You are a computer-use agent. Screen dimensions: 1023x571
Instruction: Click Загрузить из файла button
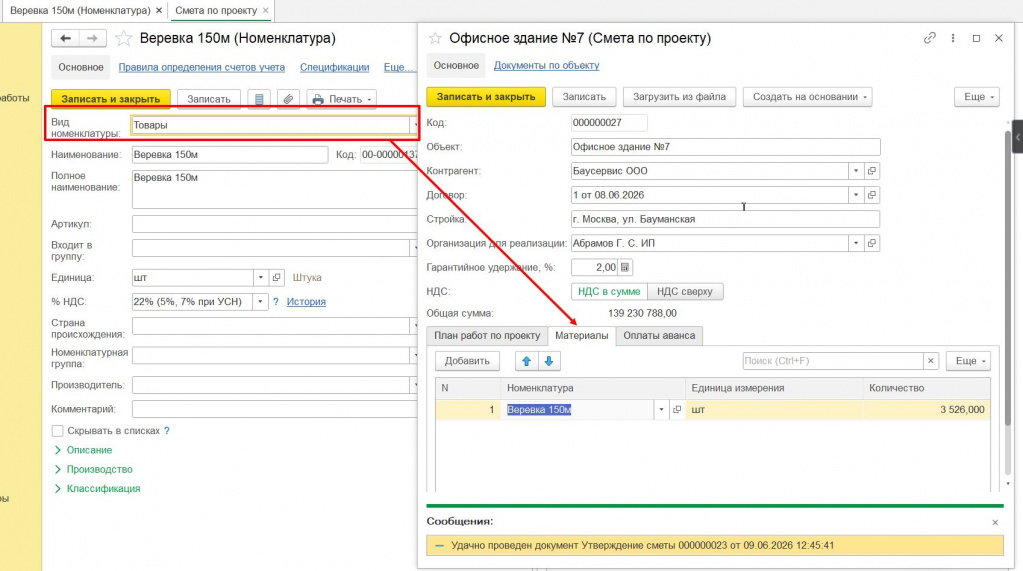pyautogui.click(x=679, y=97)
